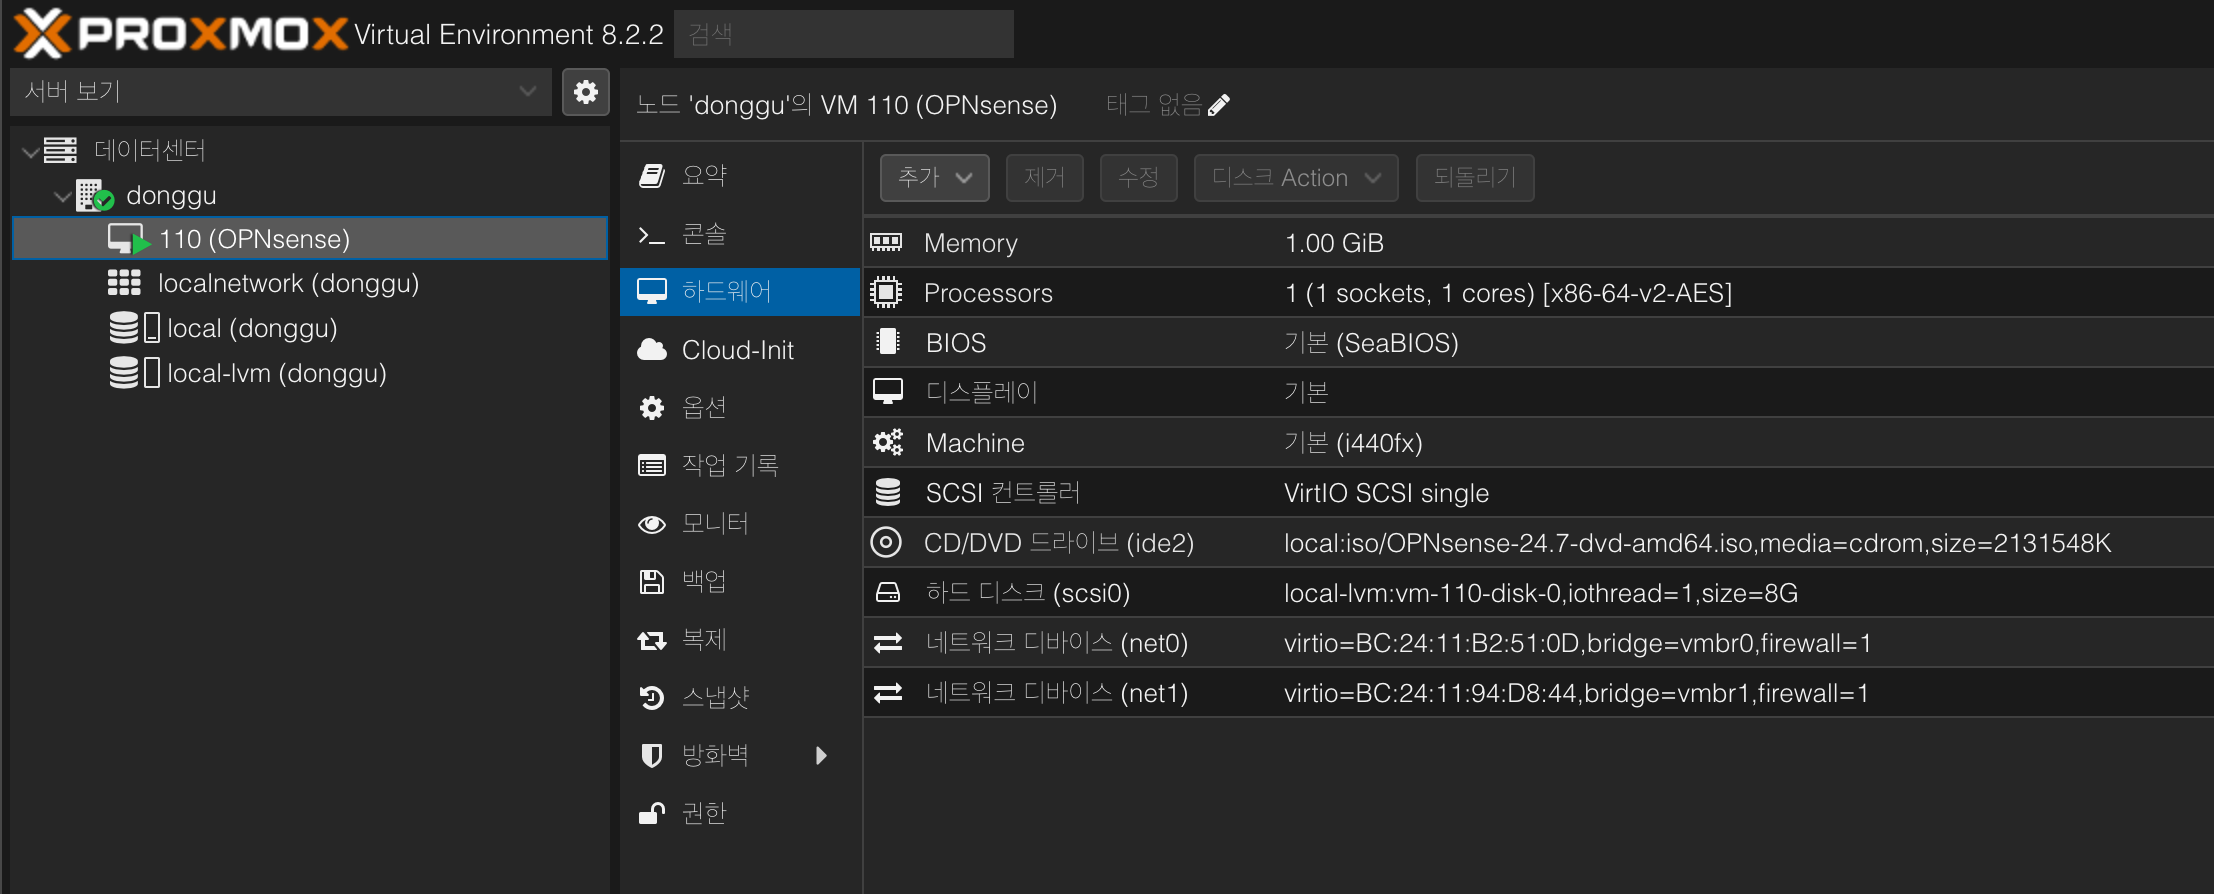Viewport: 2214px width, 894px height.
Task: Click the donggu node label
Action: [171, 196]
